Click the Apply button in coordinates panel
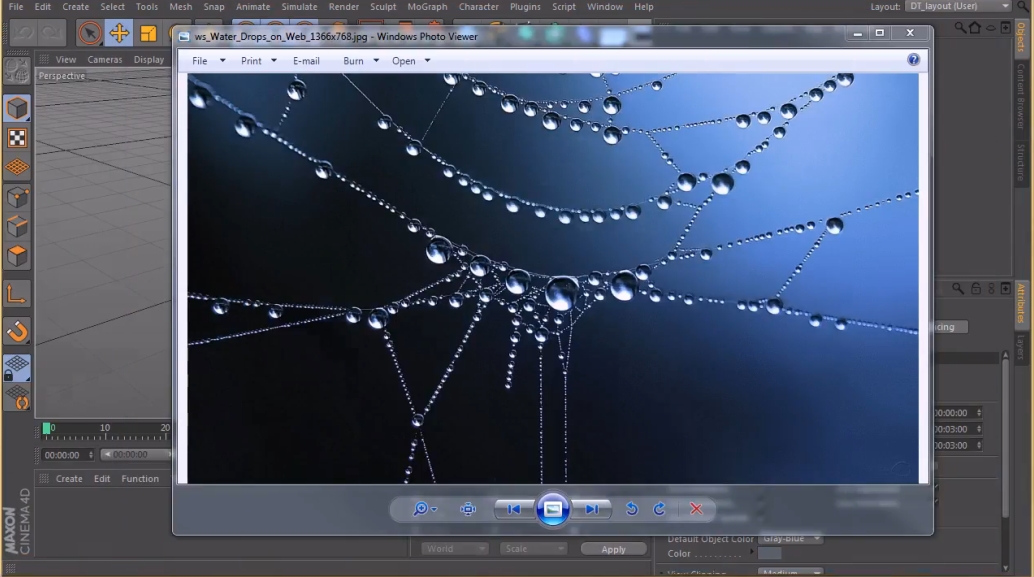The image size is (1034, 577). 613,549
